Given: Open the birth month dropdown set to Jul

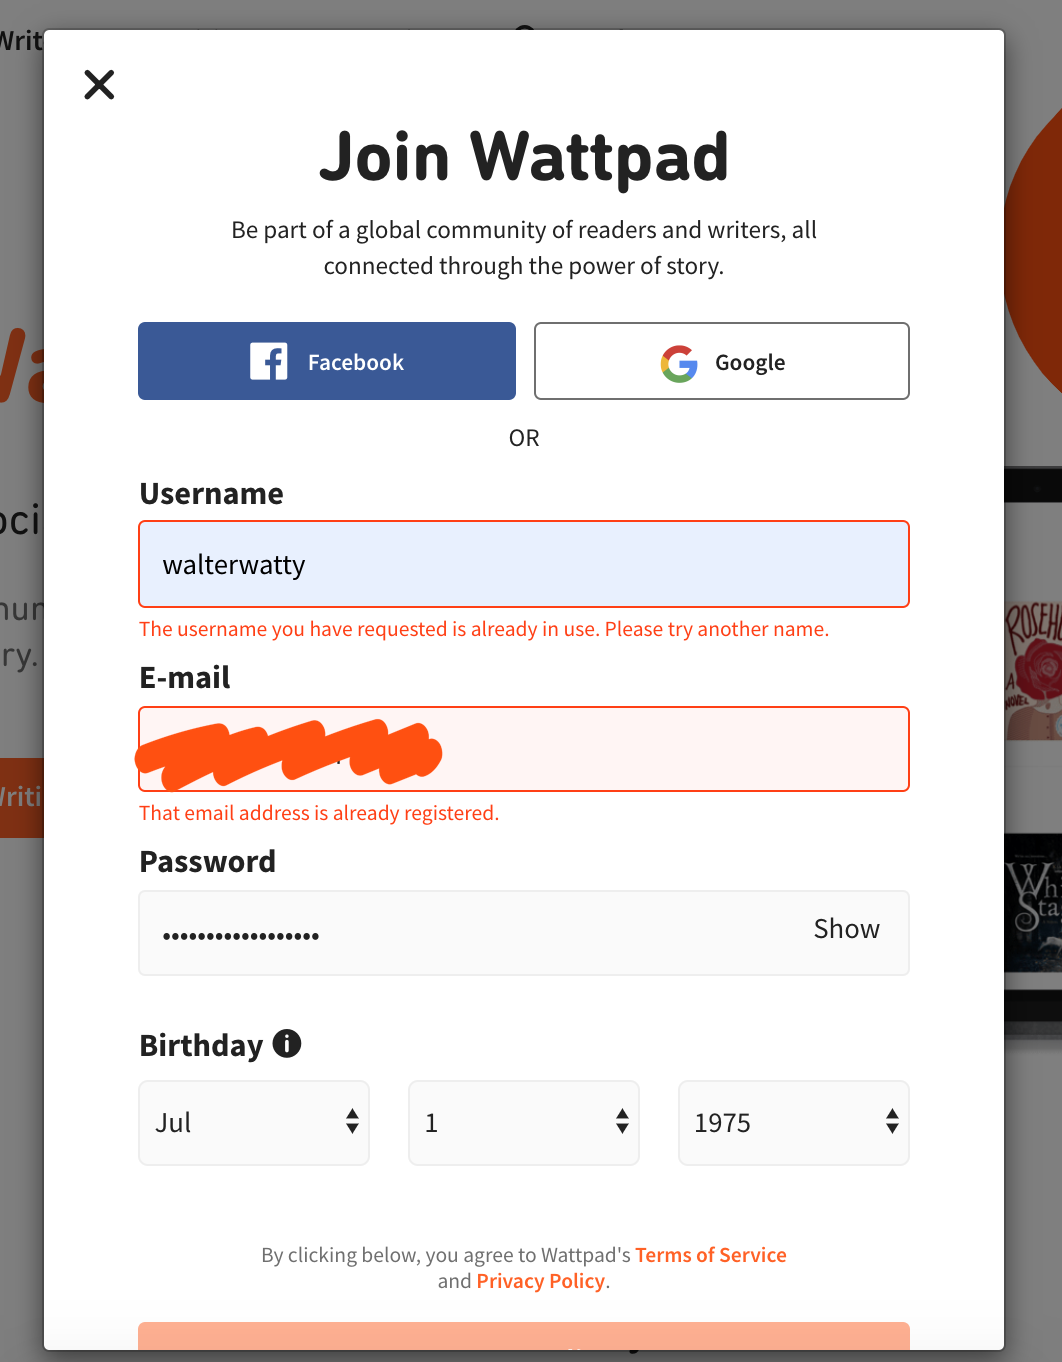Looking at the screenshot, I should pyautogui.click(x=253, y=1122).
